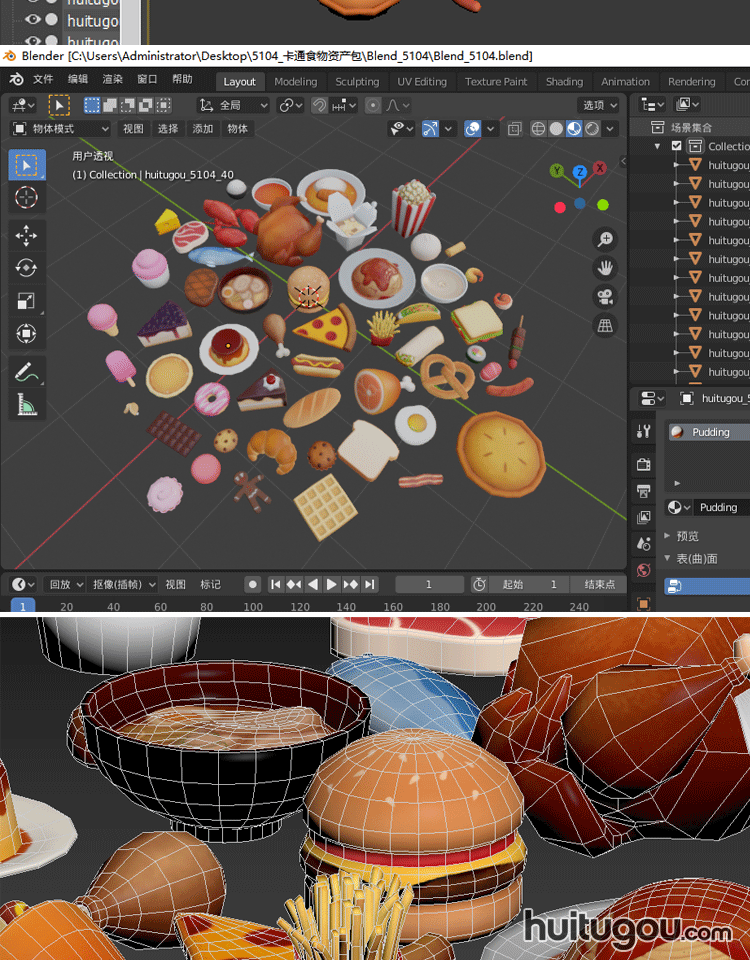Image resolution: width=750 pixels, height=960 pixels.
Task: Select the Scale tool
Action: coord(26,301)
